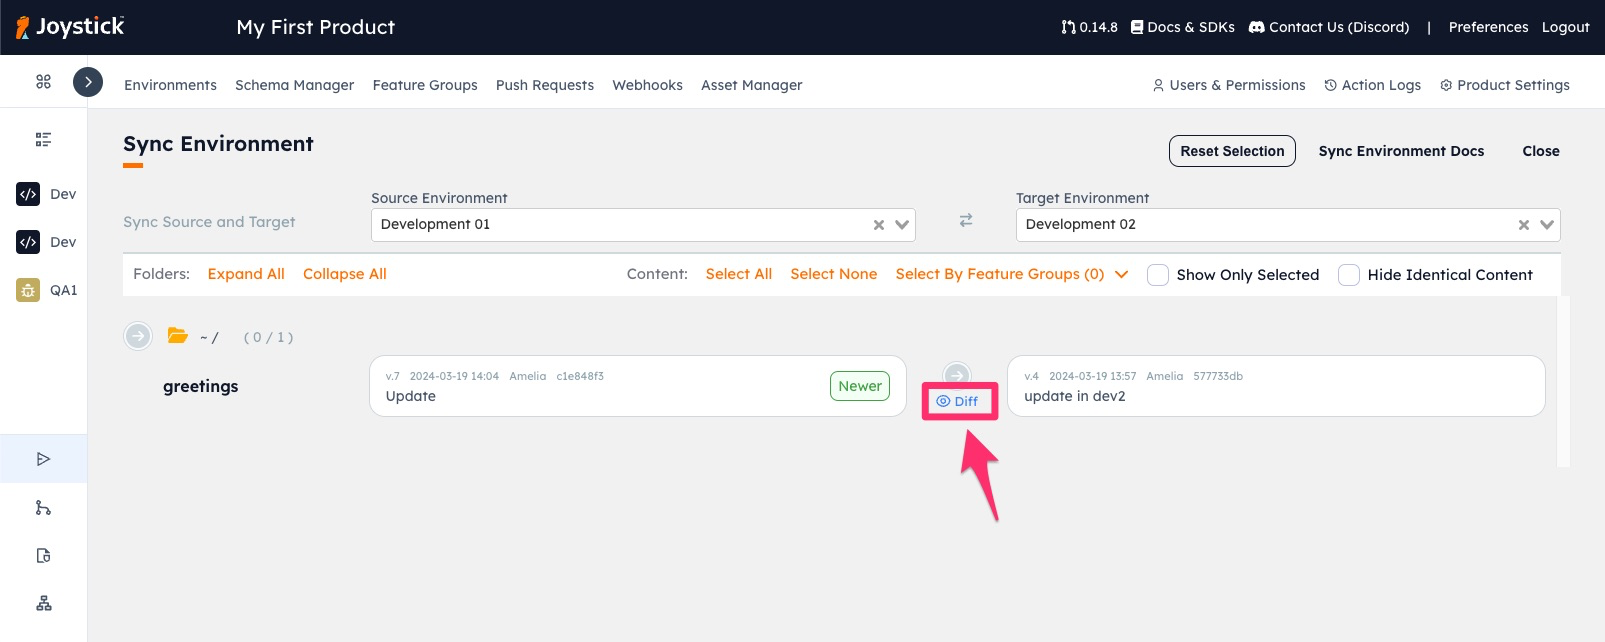Open the list view sidebar icon
Screen dimensions: 1605x642
(43, 139)
